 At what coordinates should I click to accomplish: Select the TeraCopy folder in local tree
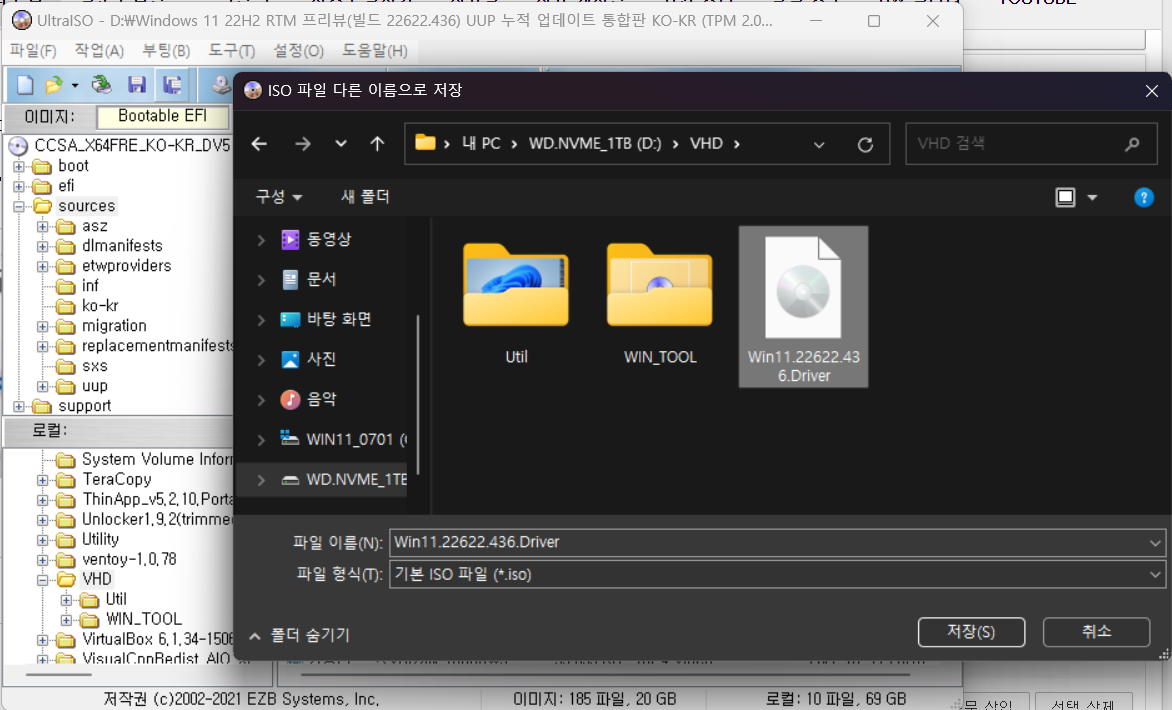[x=116, y=479]
